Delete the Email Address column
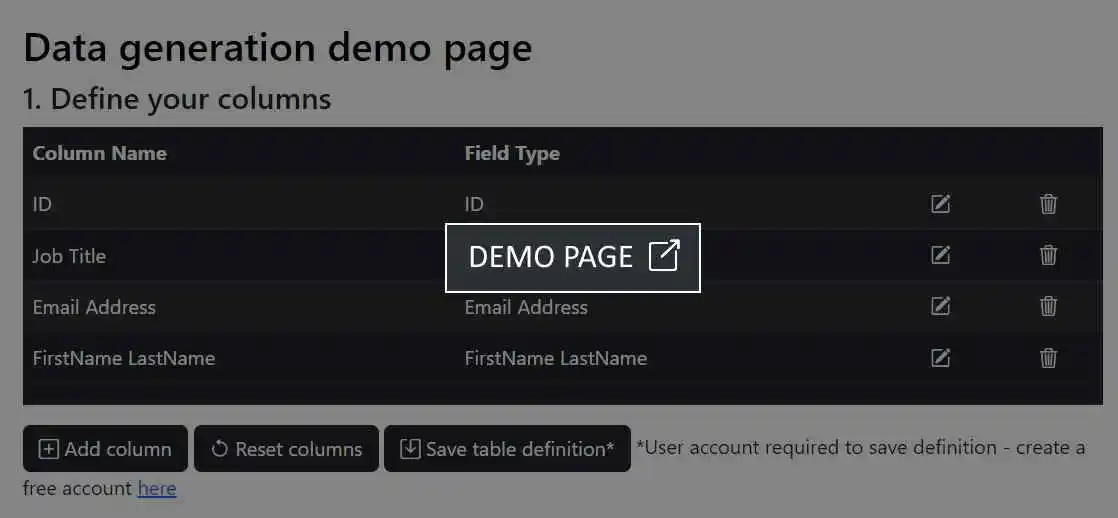Viewport: 1118px width, 518px height. pyautogui.click(x=1048, y=306)
